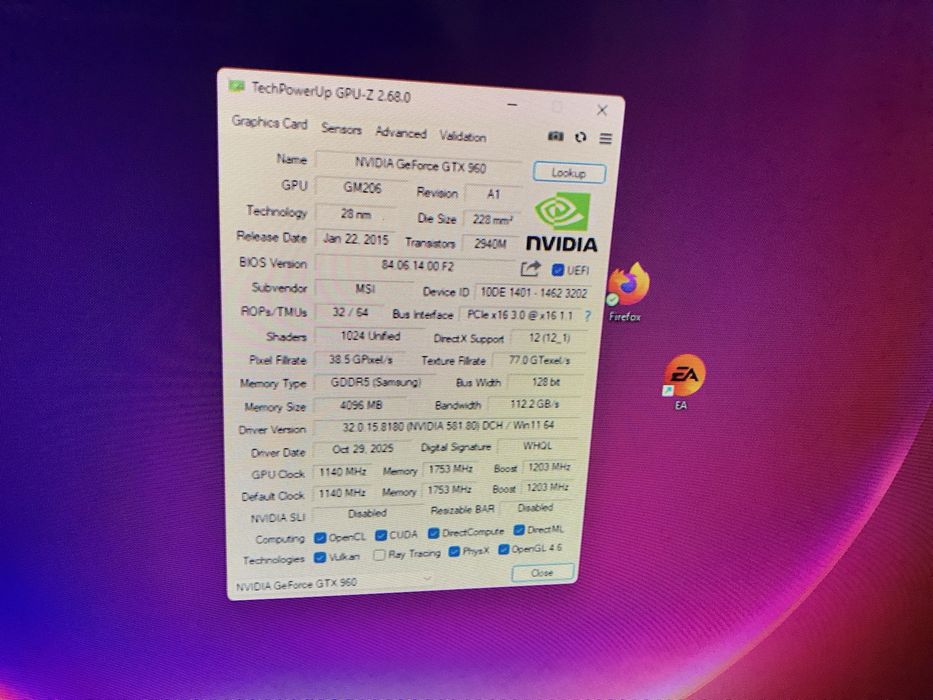The height and width of the screenshot is (700, 933).
Task: Click the Subvendor field MSI
Action: [x=364, y=289]
